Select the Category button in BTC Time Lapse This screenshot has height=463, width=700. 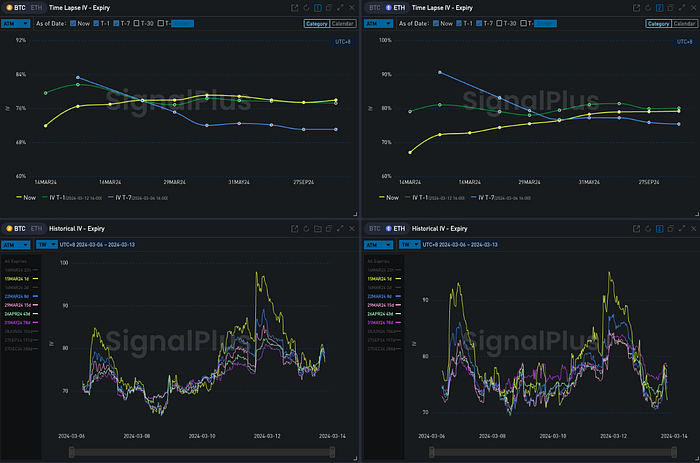tap(316, 23)
